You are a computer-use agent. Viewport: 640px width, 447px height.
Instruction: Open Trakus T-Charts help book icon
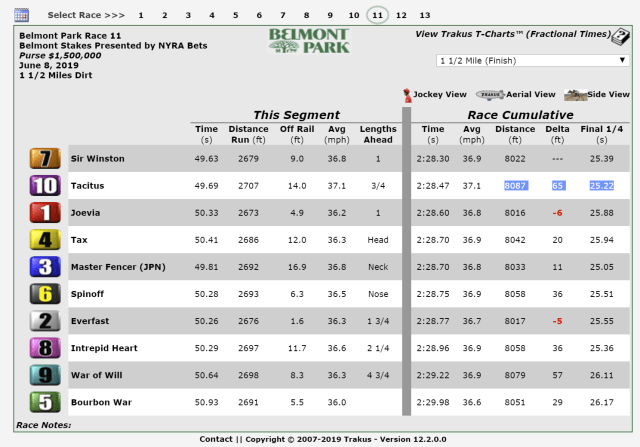tap(621, 37)
